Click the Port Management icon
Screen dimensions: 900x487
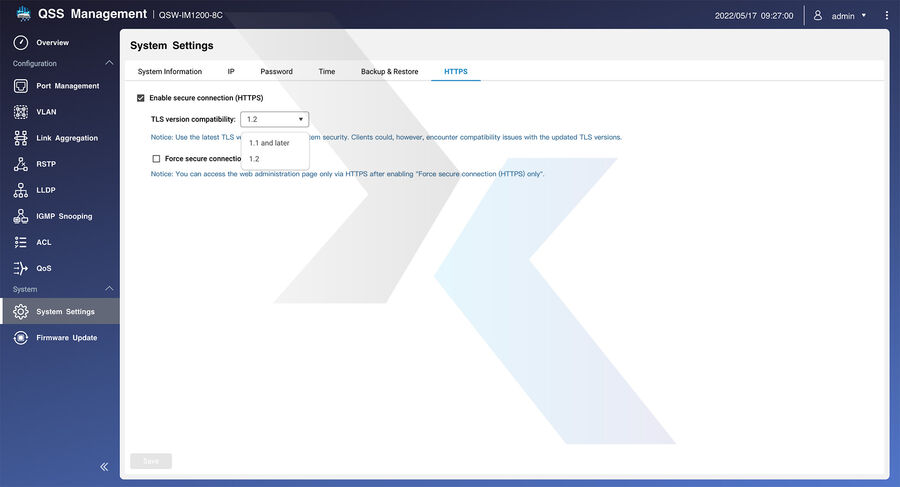(x=20, y=86)
